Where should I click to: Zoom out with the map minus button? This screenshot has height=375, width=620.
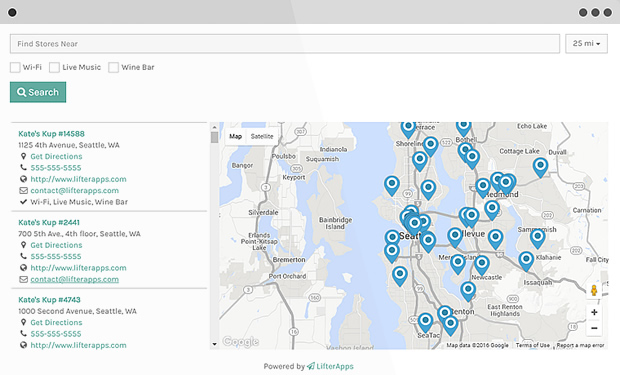pos(594,328)
